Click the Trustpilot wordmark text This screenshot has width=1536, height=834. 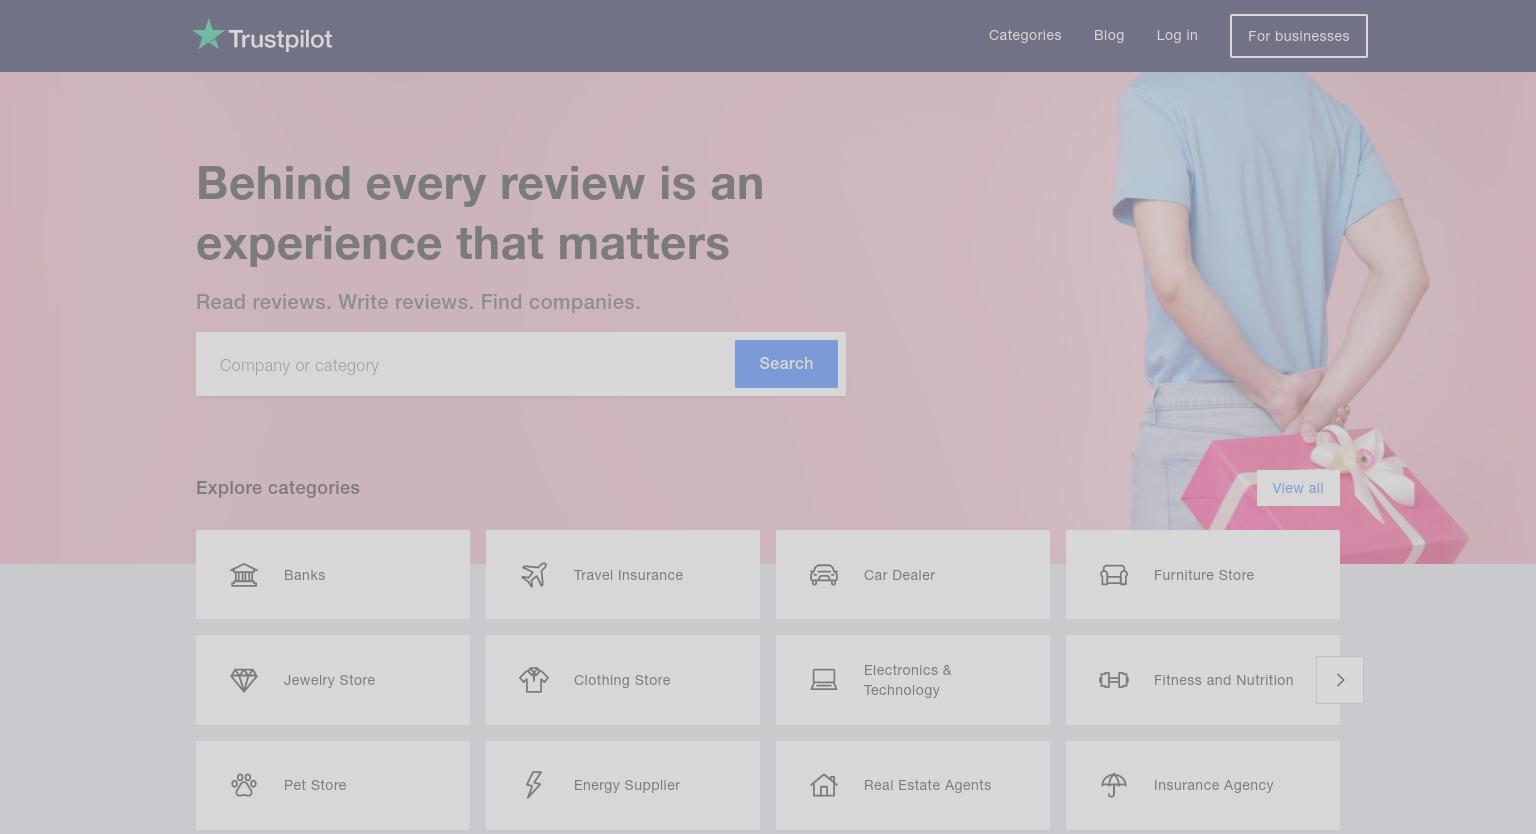pos(280,39)
